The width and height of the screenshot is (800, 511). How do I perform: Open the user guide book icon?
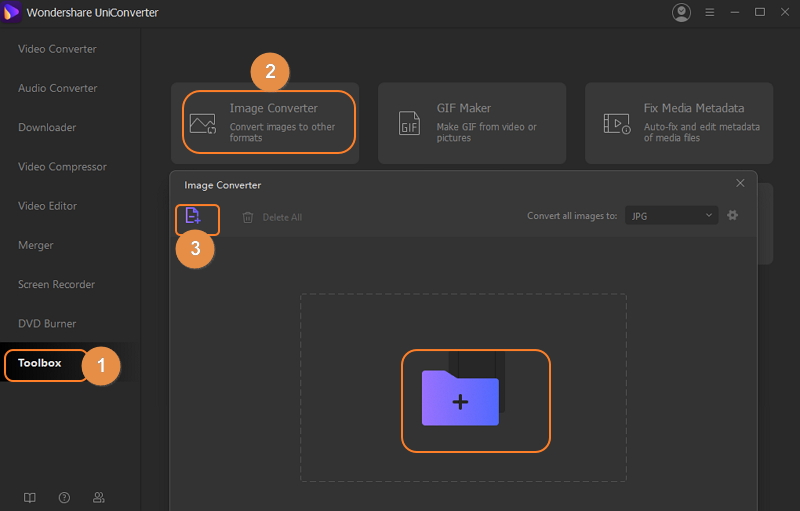click(30, 498)
